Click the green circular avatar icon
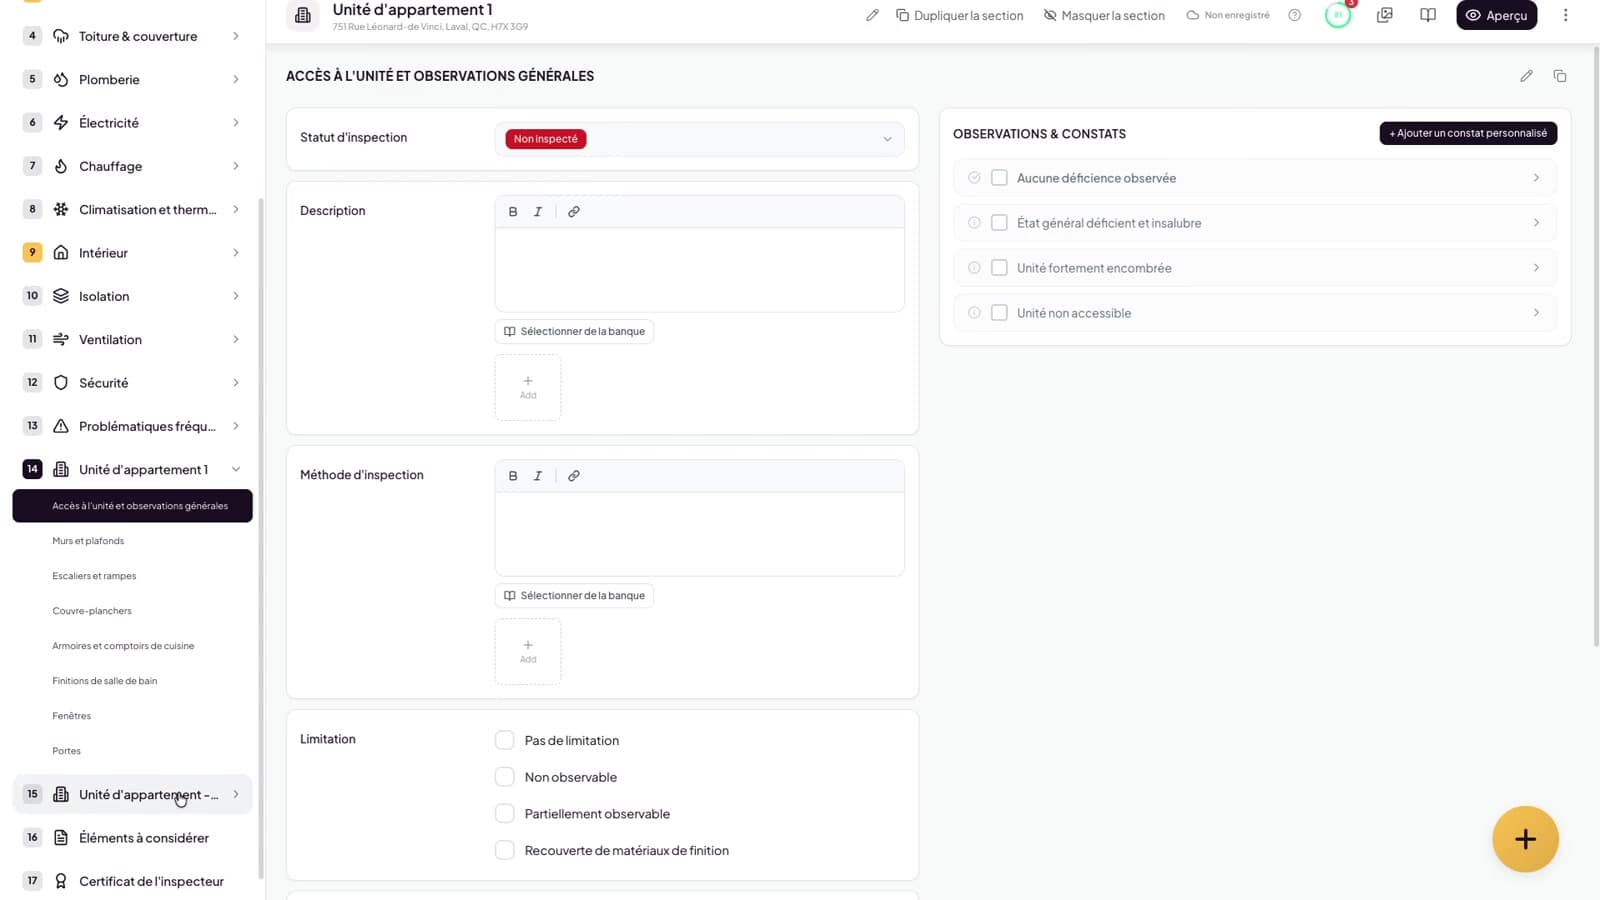 click(1337, 15)
